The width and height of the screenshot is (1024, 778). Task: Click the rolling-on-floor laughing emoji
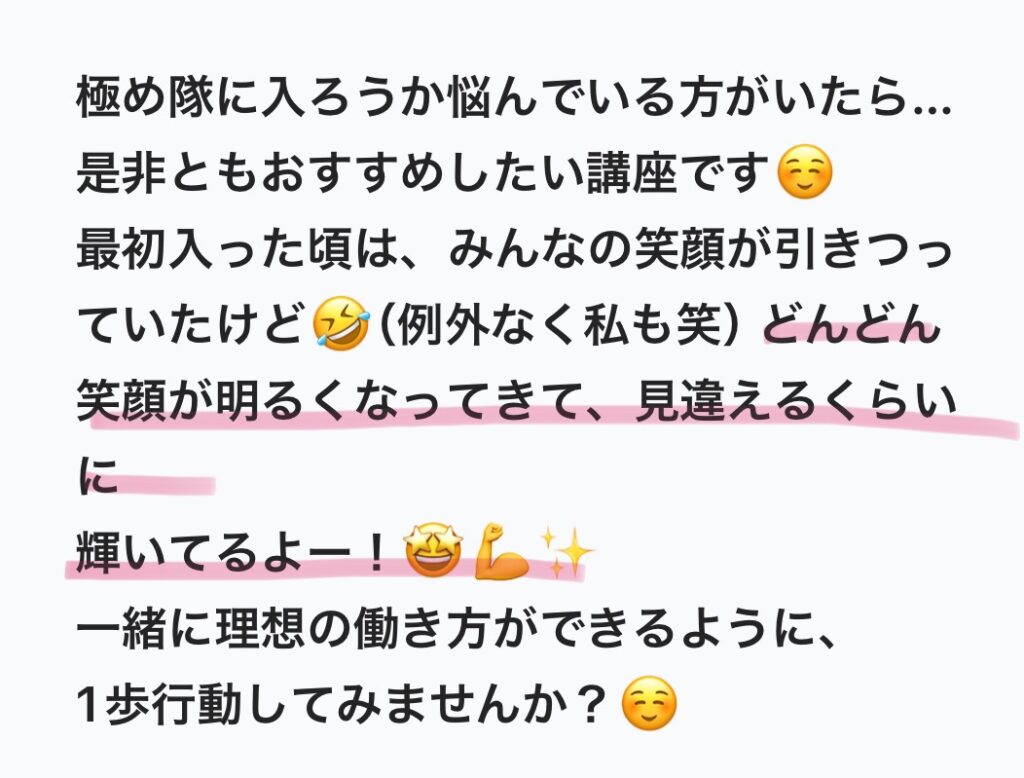point(341,323)
